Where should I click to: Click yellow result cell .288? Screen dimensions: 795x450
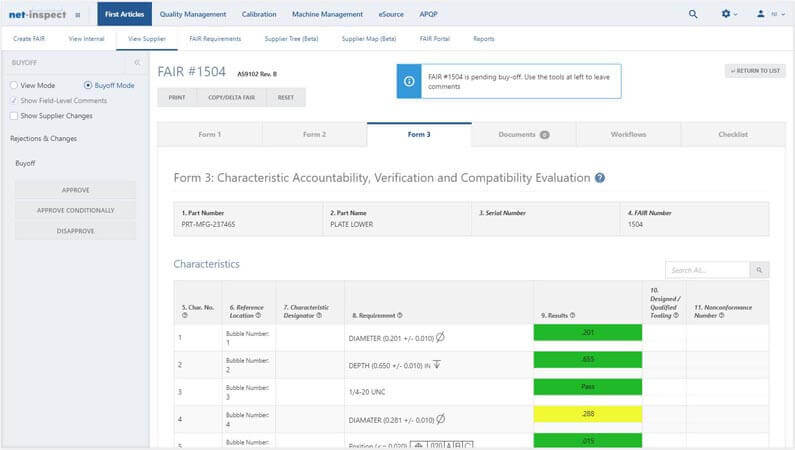(588, 414)
